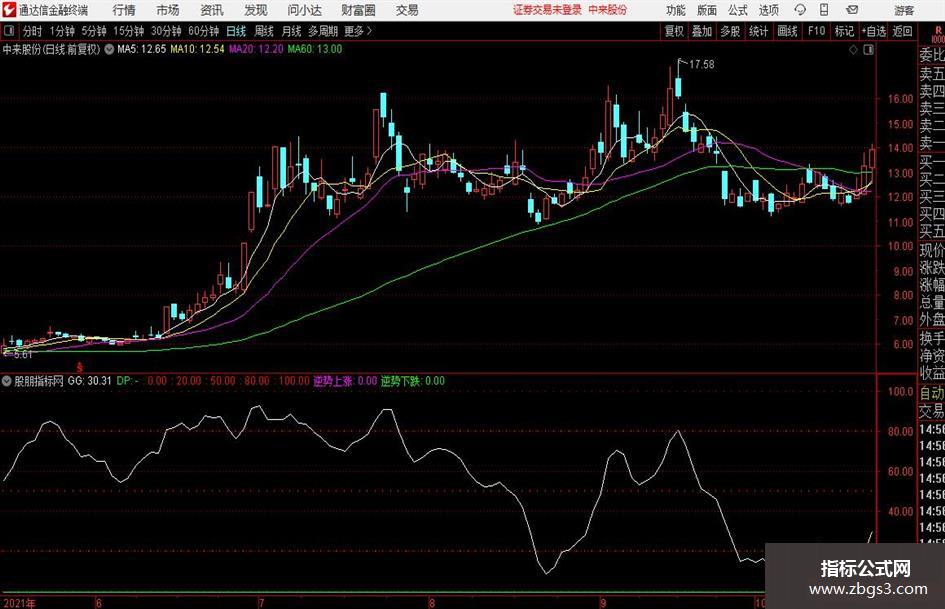The width and height of the screenshot is (945, 609).
Task: Expand the 更多 period options
Action: (x=358, y=31)
